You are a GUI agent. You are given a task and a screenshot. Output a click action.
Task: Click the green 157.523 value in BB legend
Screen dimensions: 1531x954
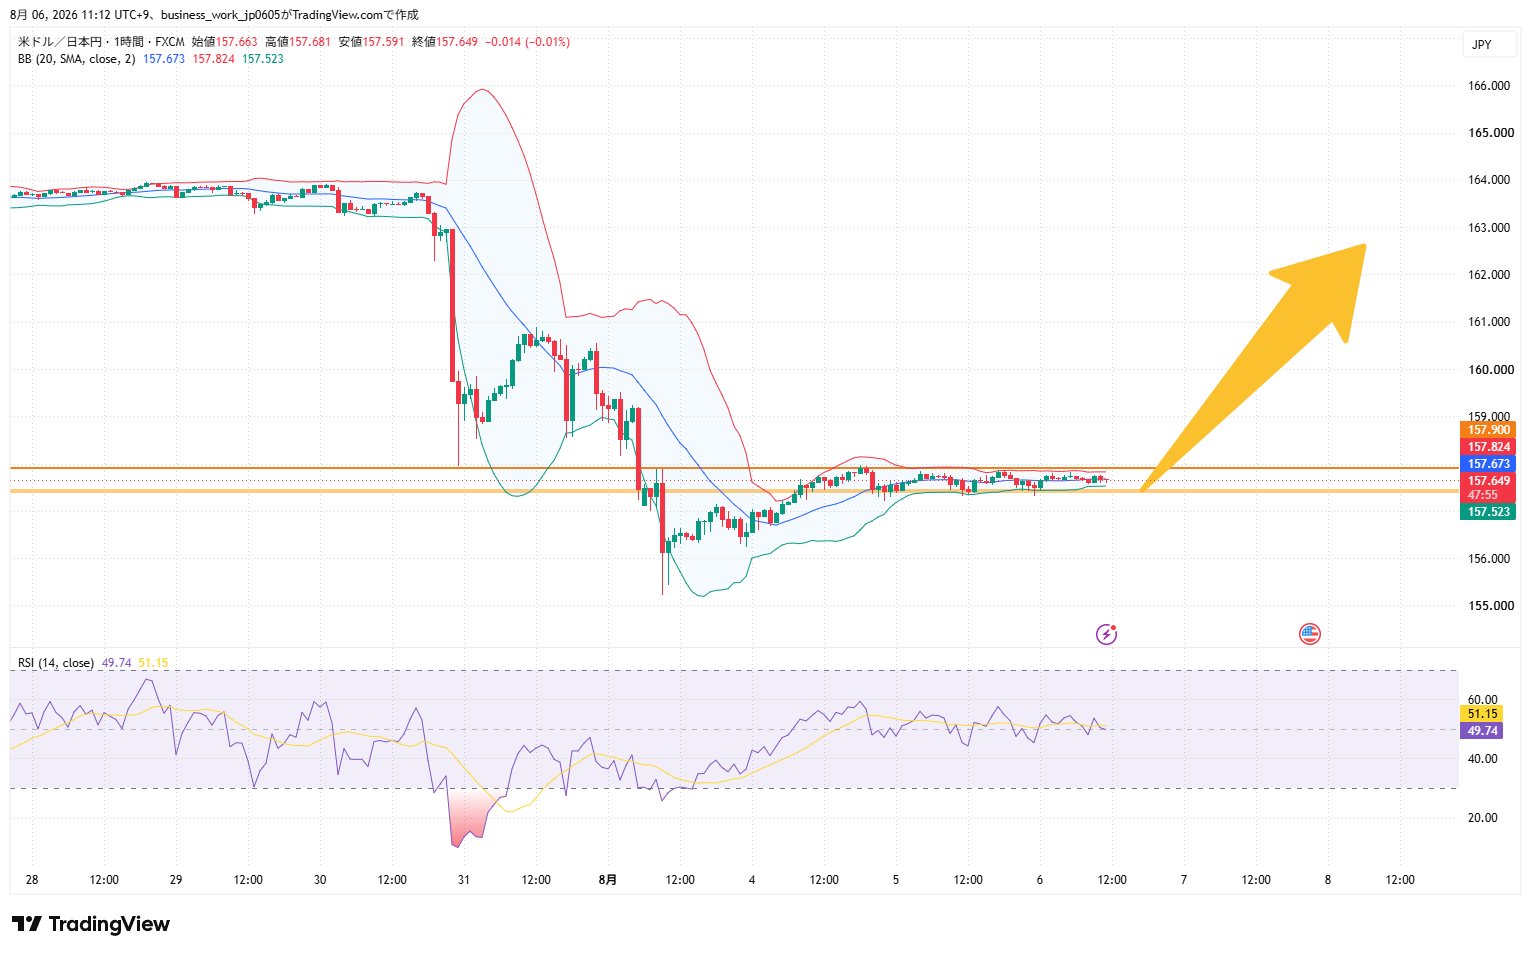coord(263,59)
